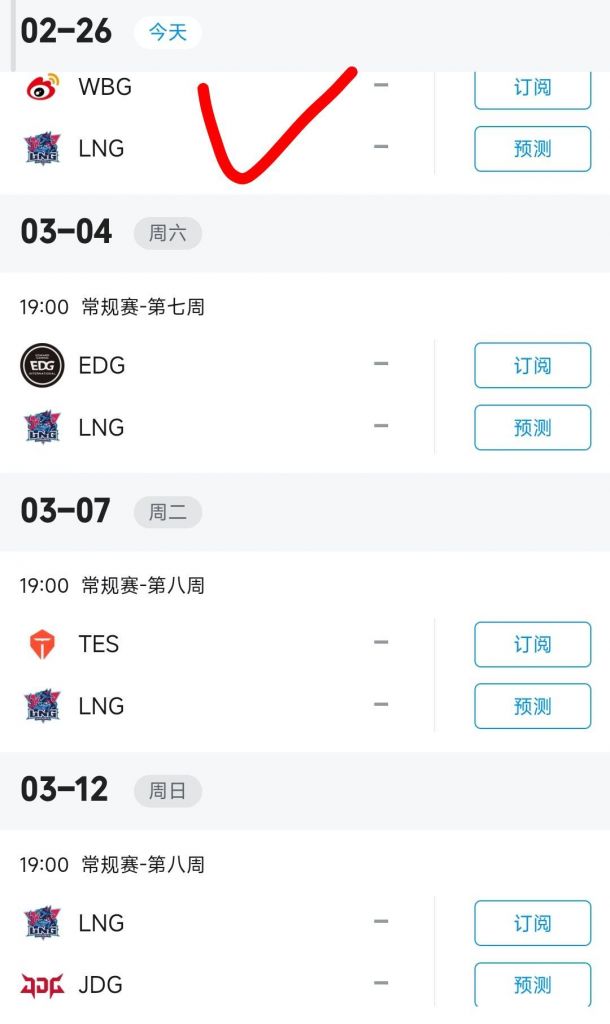Screen dimensions: 610x1024
Task: Click the LNG logo in the 03-12 match
Action: [x=40, y=922]
